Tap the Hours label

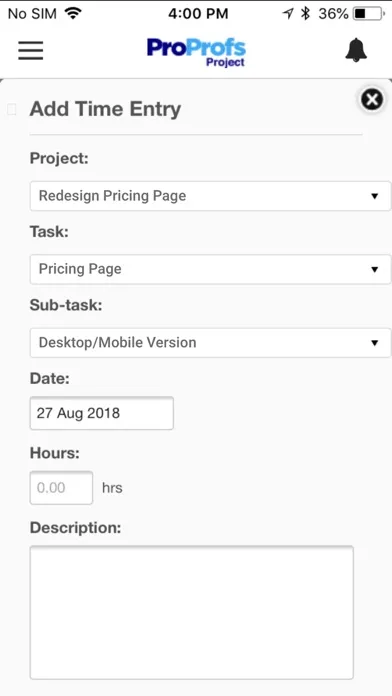[55, 453]
